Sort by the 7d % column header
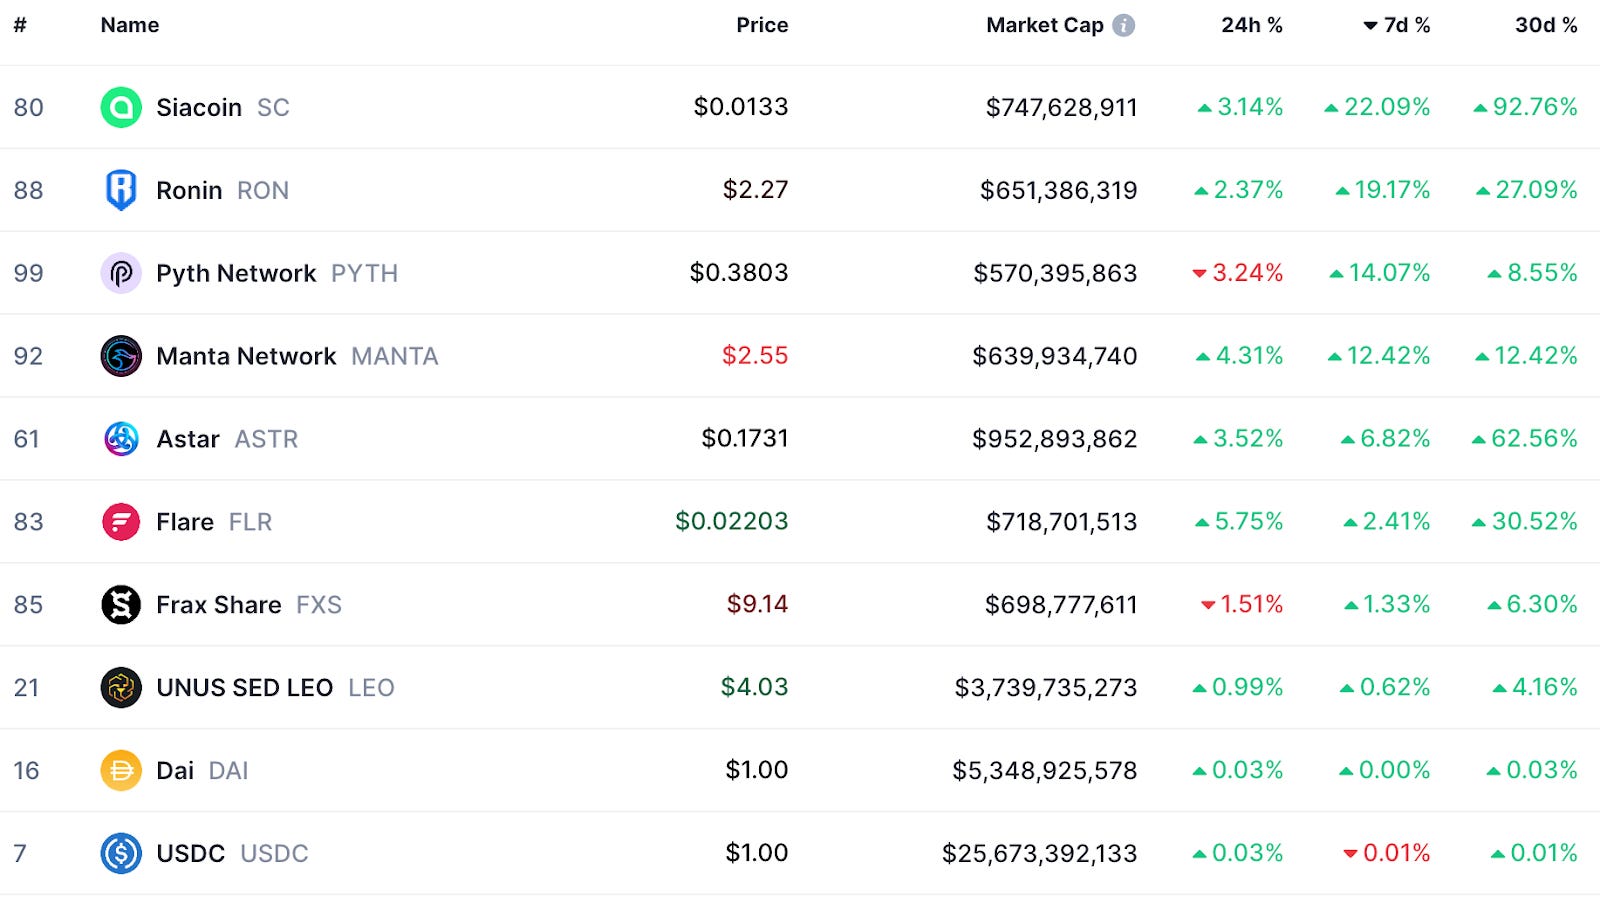 (x=1396, y=25)
